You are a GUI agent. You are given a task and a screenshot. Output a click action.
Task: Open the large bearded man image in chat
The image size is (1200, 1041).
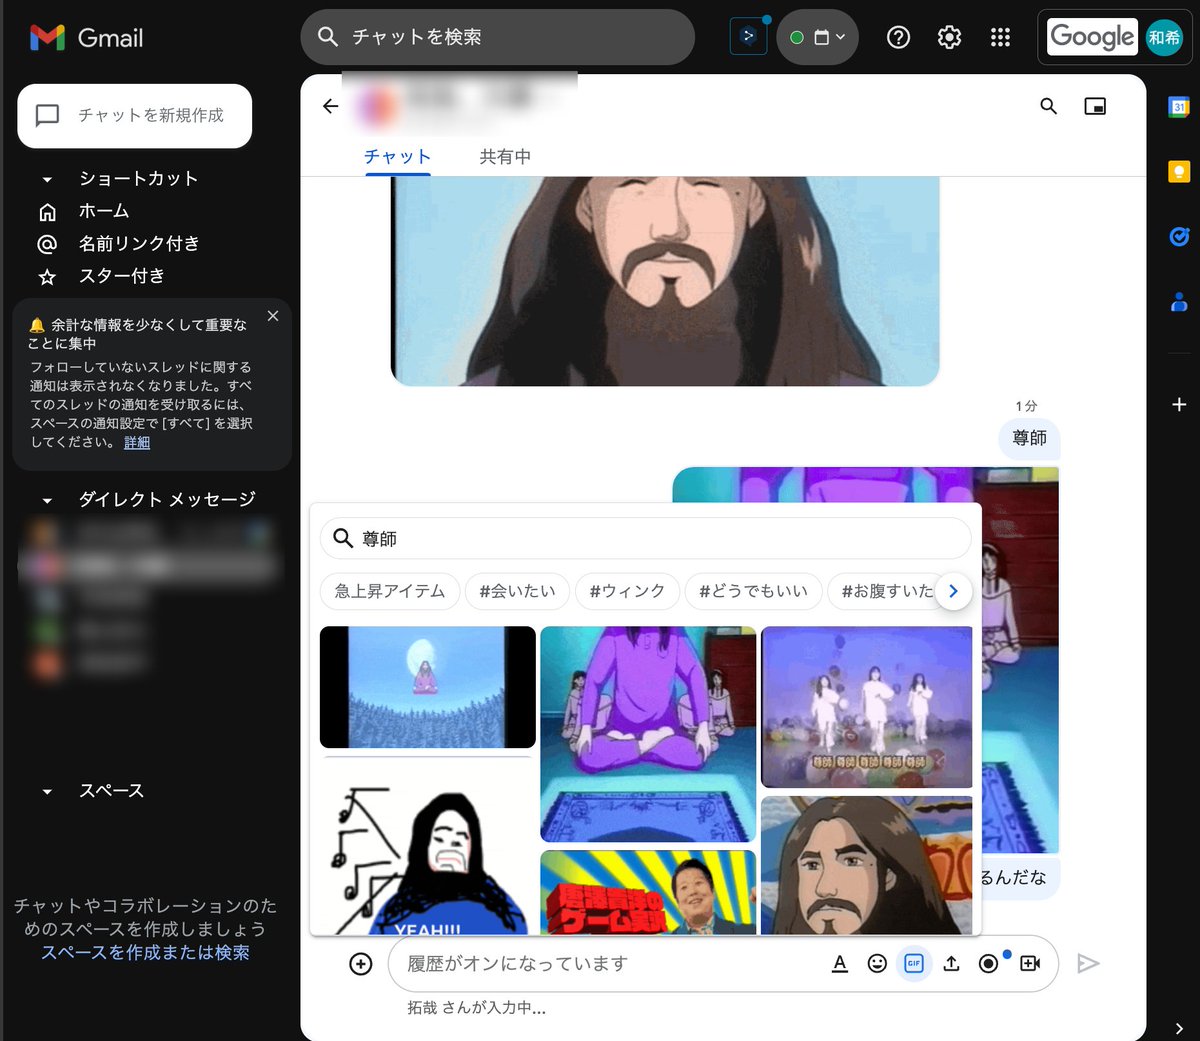(665, 281)
